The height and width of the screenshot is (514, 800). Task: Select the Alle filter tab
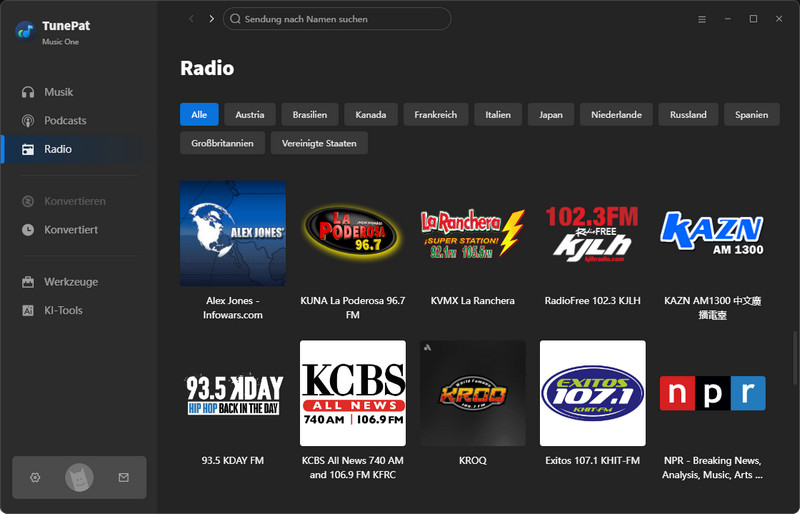(x=199, y=114)
